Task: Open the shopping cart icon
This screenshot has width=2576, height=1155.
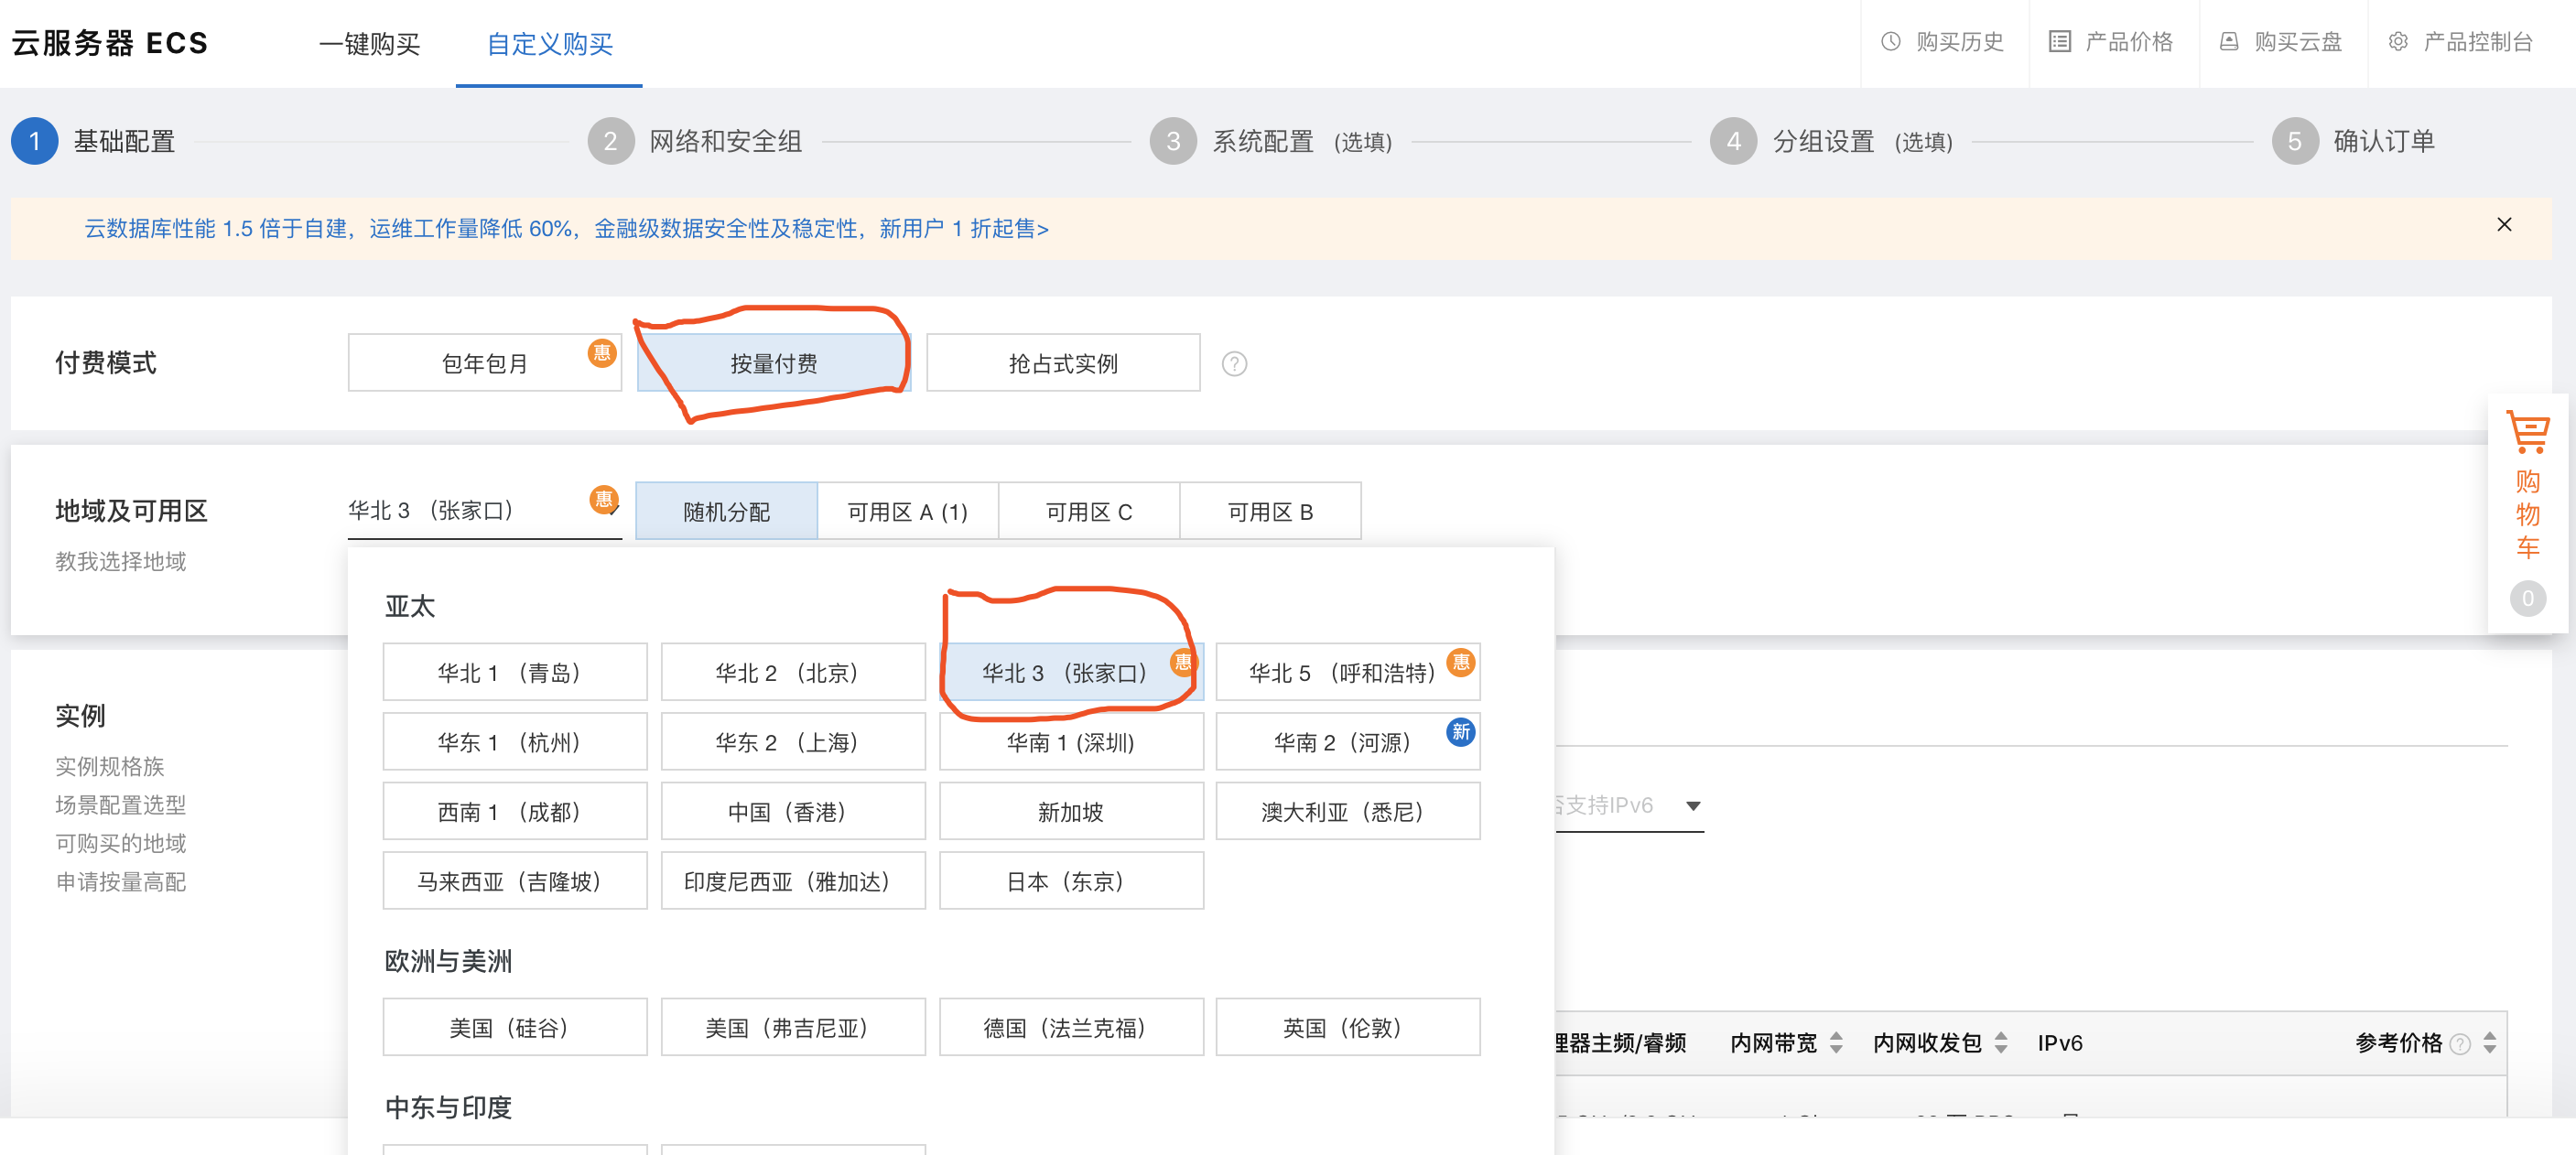Action: pyautogui.click(x=2527, y=433)
